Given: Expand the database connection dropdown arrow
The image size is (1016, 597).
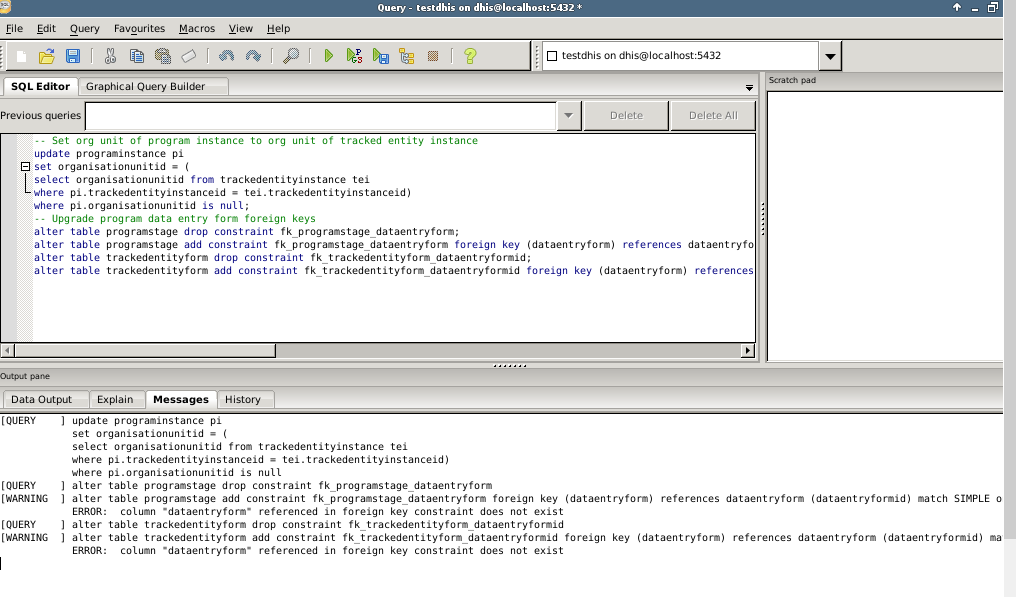Looking at the screenshot, I should tap(831, 56).
